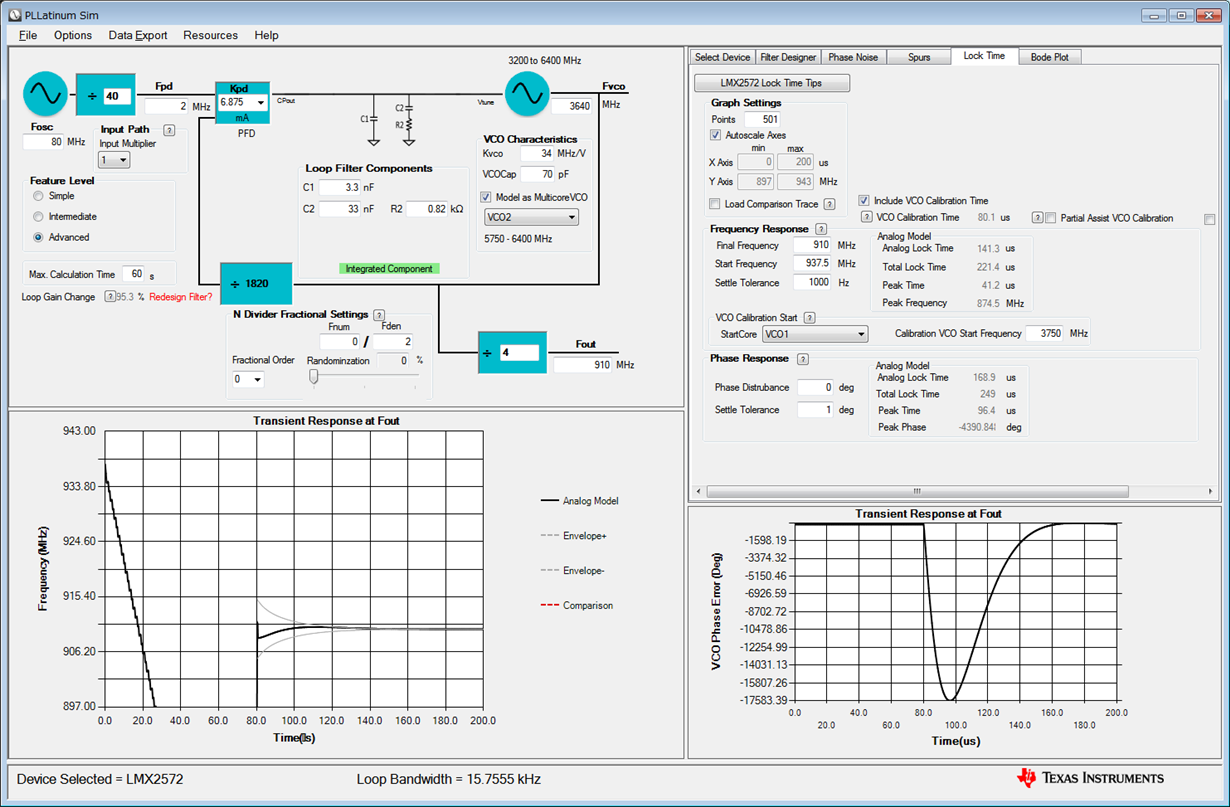Open the Partial Assist VCO Calibration help icon
This screenshot has height=807, width=1230.
[1037, 217]
